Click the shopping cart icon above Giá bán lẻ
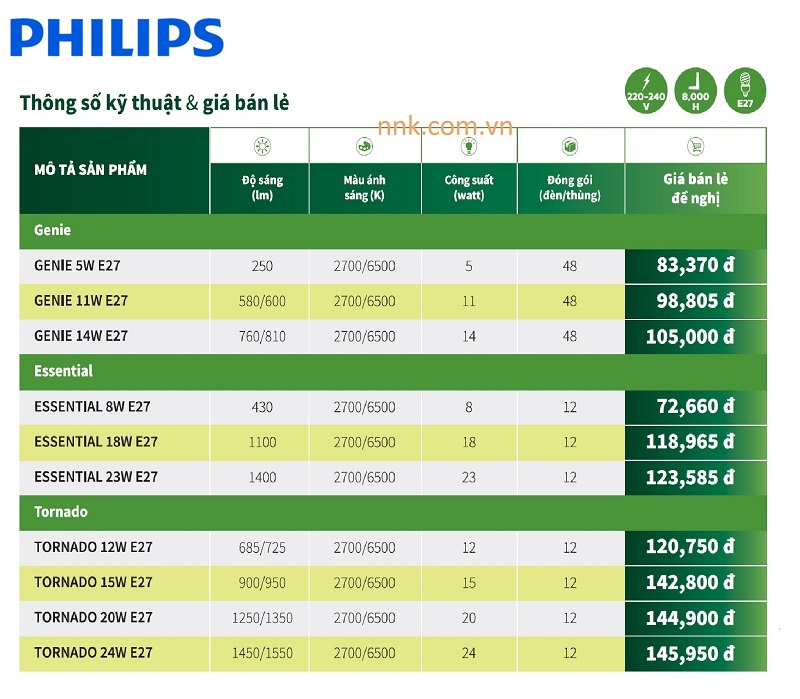The image size is (800, 699). pyautogui.click(x=695, y=146)
